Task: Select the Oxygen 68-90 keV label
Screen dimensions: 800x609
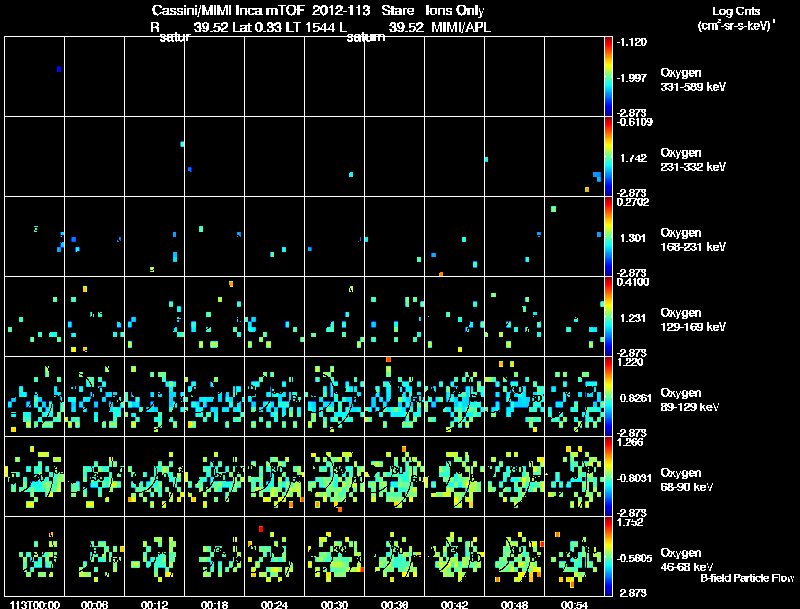Action: [687, 480]
